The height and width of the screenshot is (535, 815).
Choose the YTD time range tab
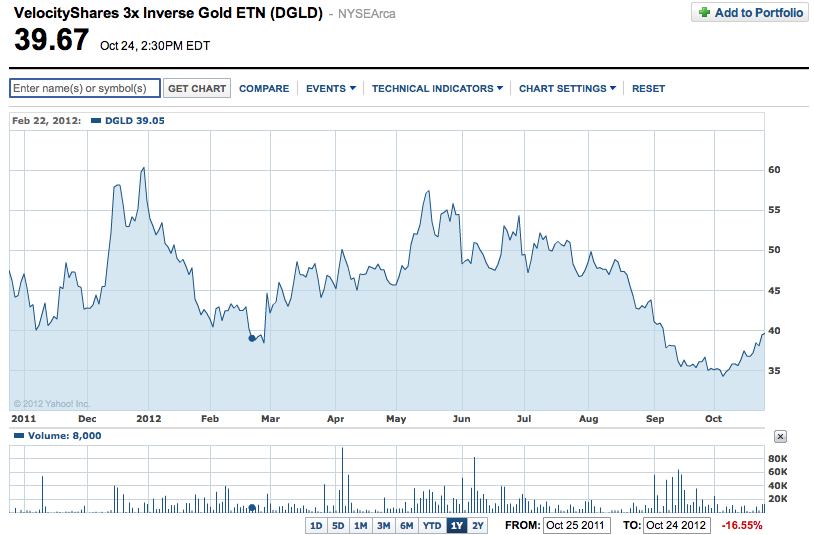(x=432, y=526)
